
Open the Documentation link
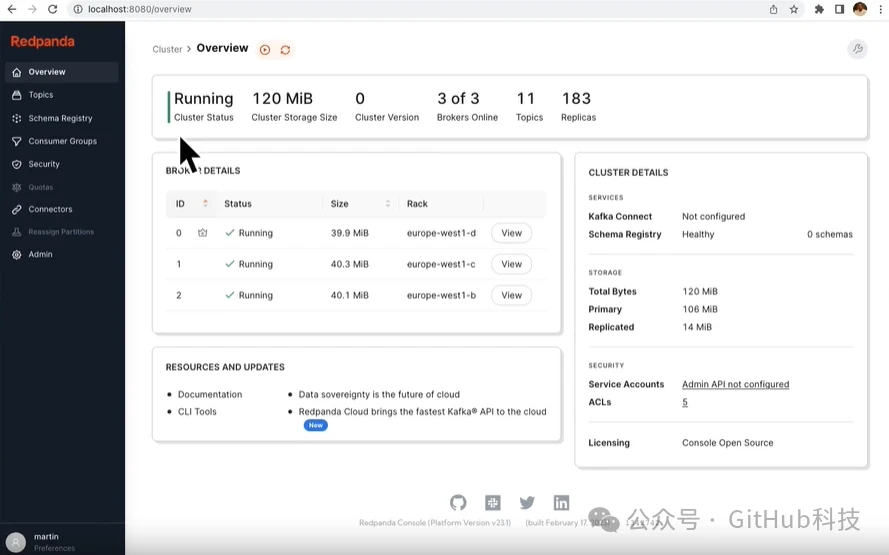210,394
